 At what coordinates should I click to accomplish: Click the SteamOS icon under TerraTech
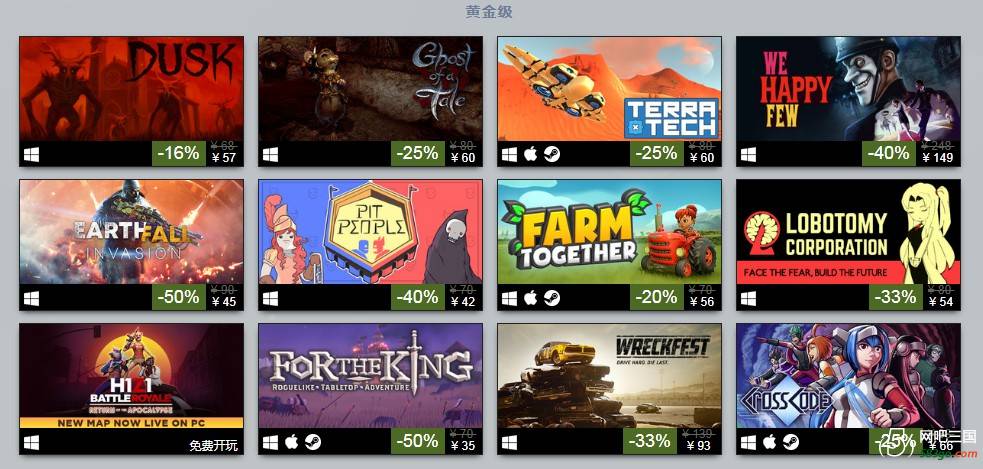552,154
